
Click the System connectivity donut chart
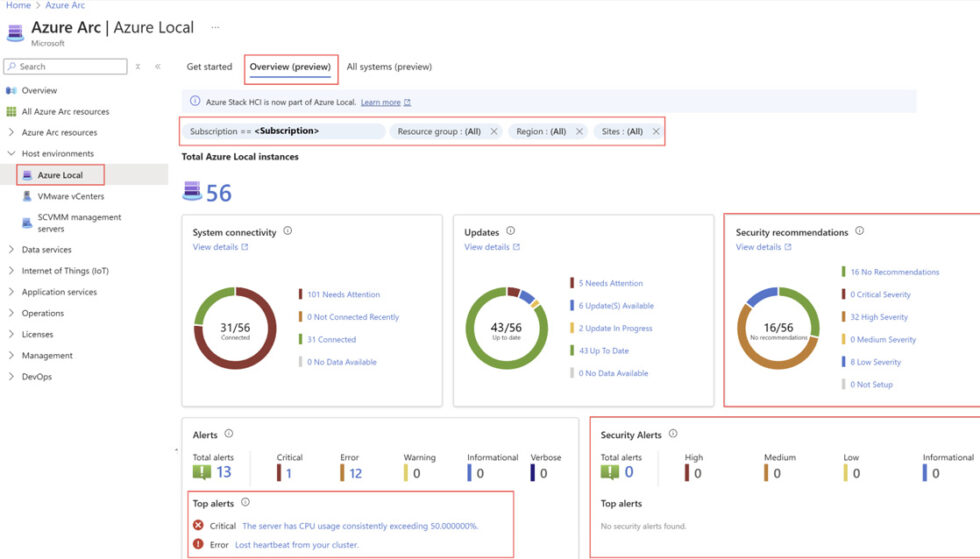click(x=235, y=328)
